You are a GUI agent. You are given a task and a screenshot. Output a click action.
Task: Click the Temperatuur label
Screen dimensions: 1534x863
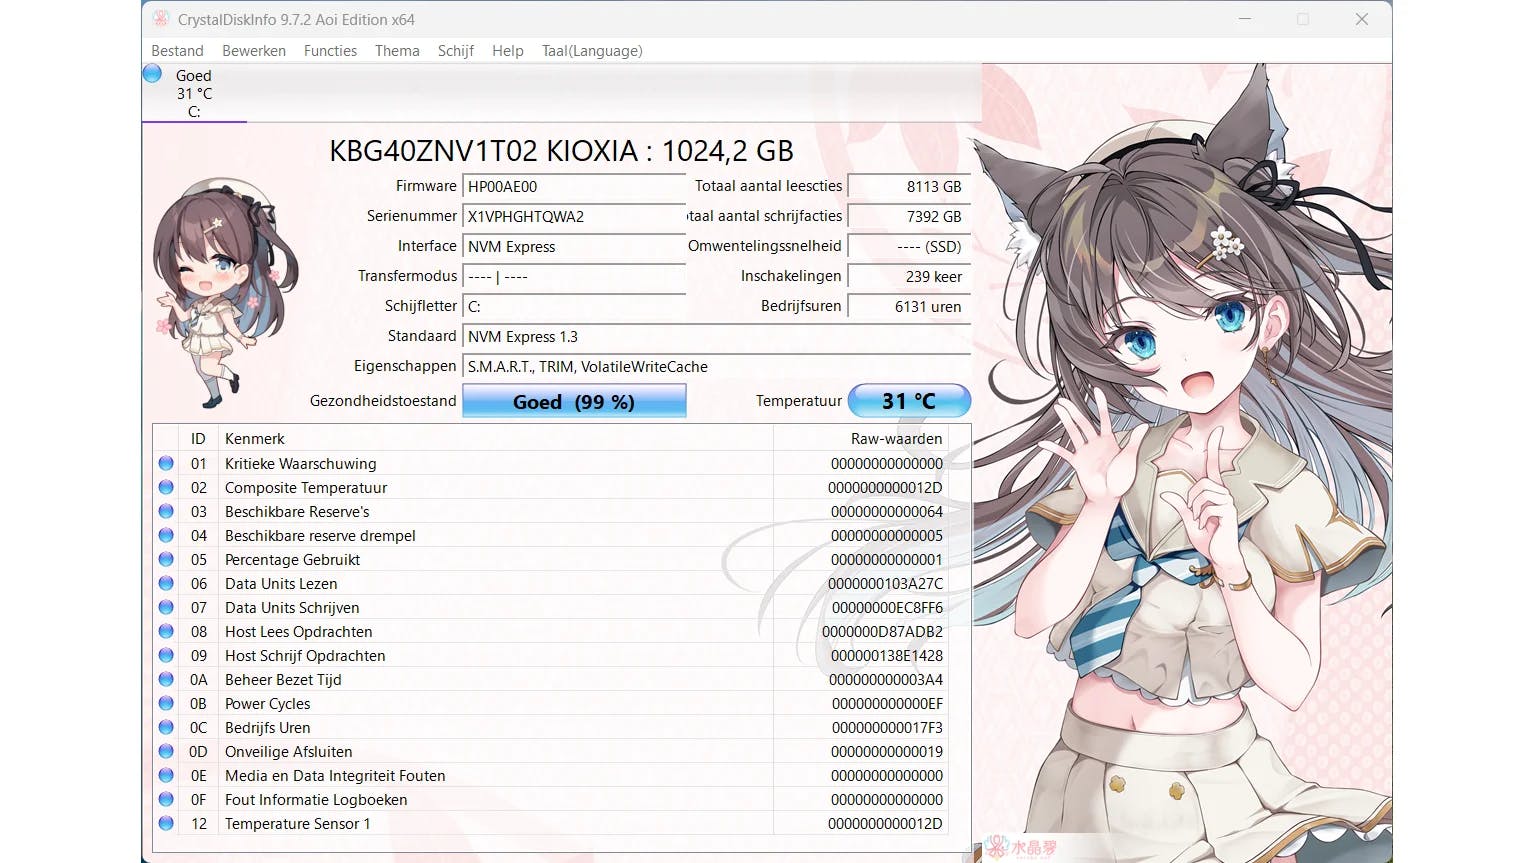799,401
